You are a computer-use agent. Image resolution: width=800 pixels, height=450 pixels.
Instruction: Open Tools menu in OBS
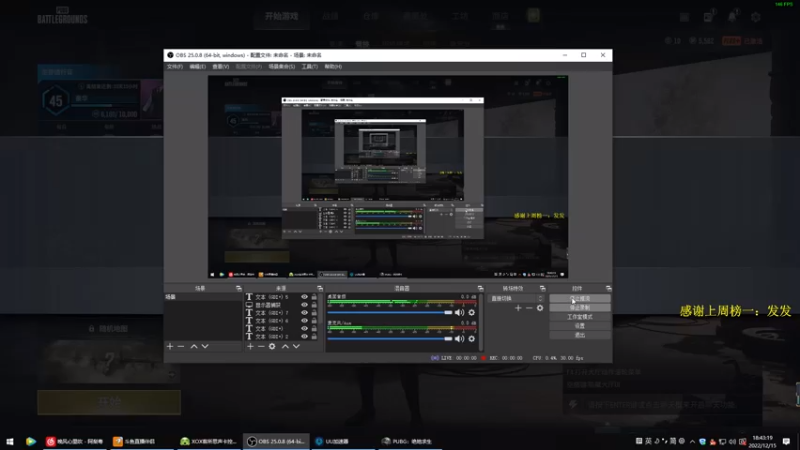(x=310, y=67)
